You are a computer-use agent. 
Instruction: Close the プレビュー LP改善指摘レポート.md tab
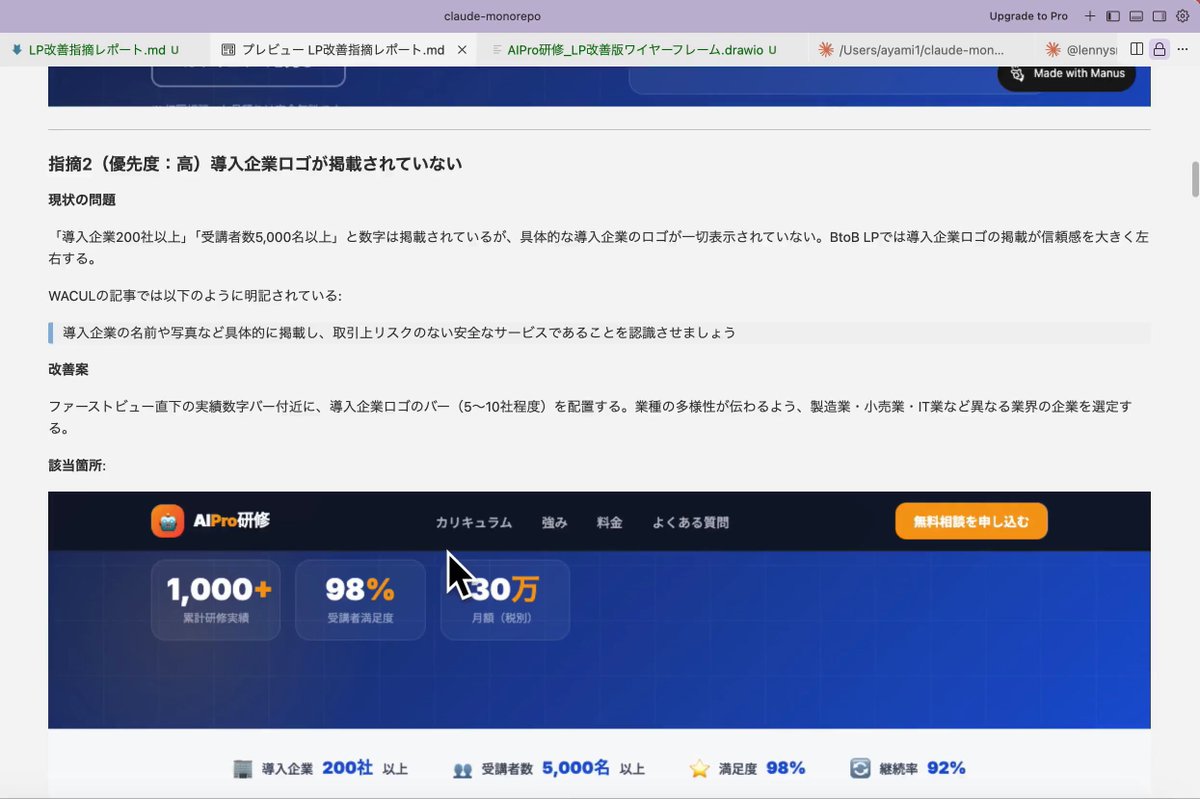pos(462,49)
